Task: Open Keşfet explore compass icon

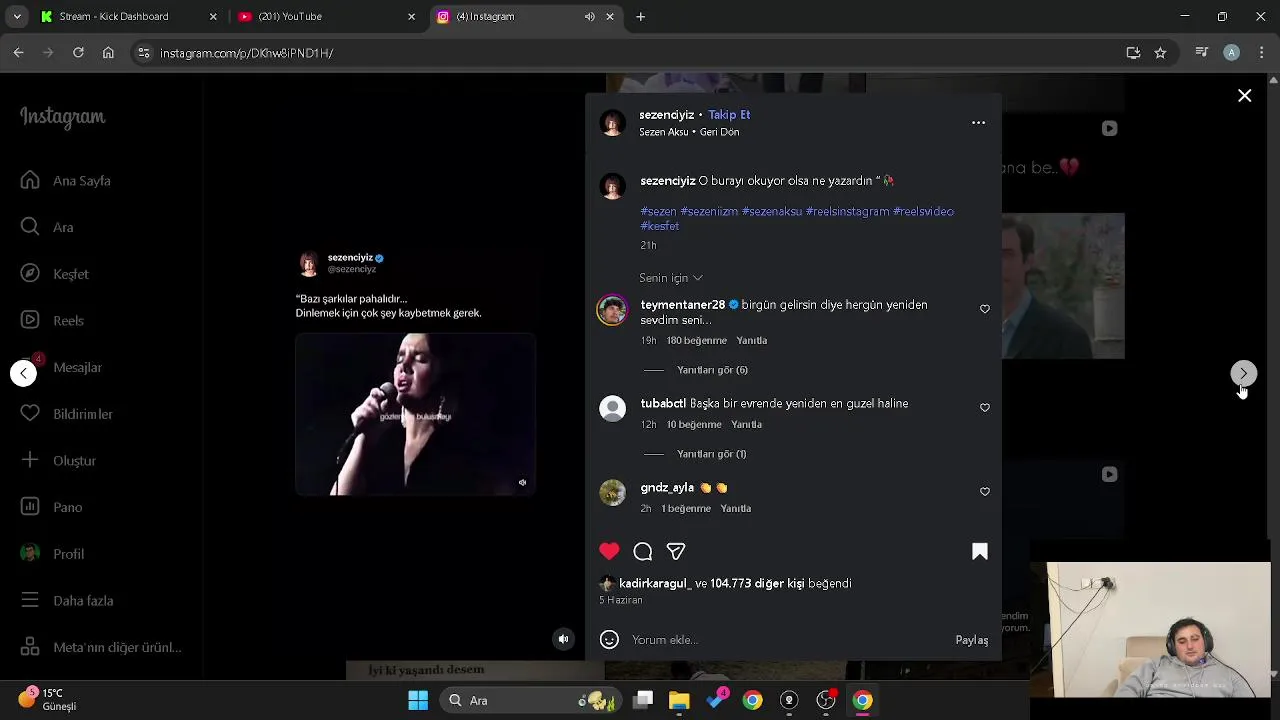Action: (x=30, y=273)
